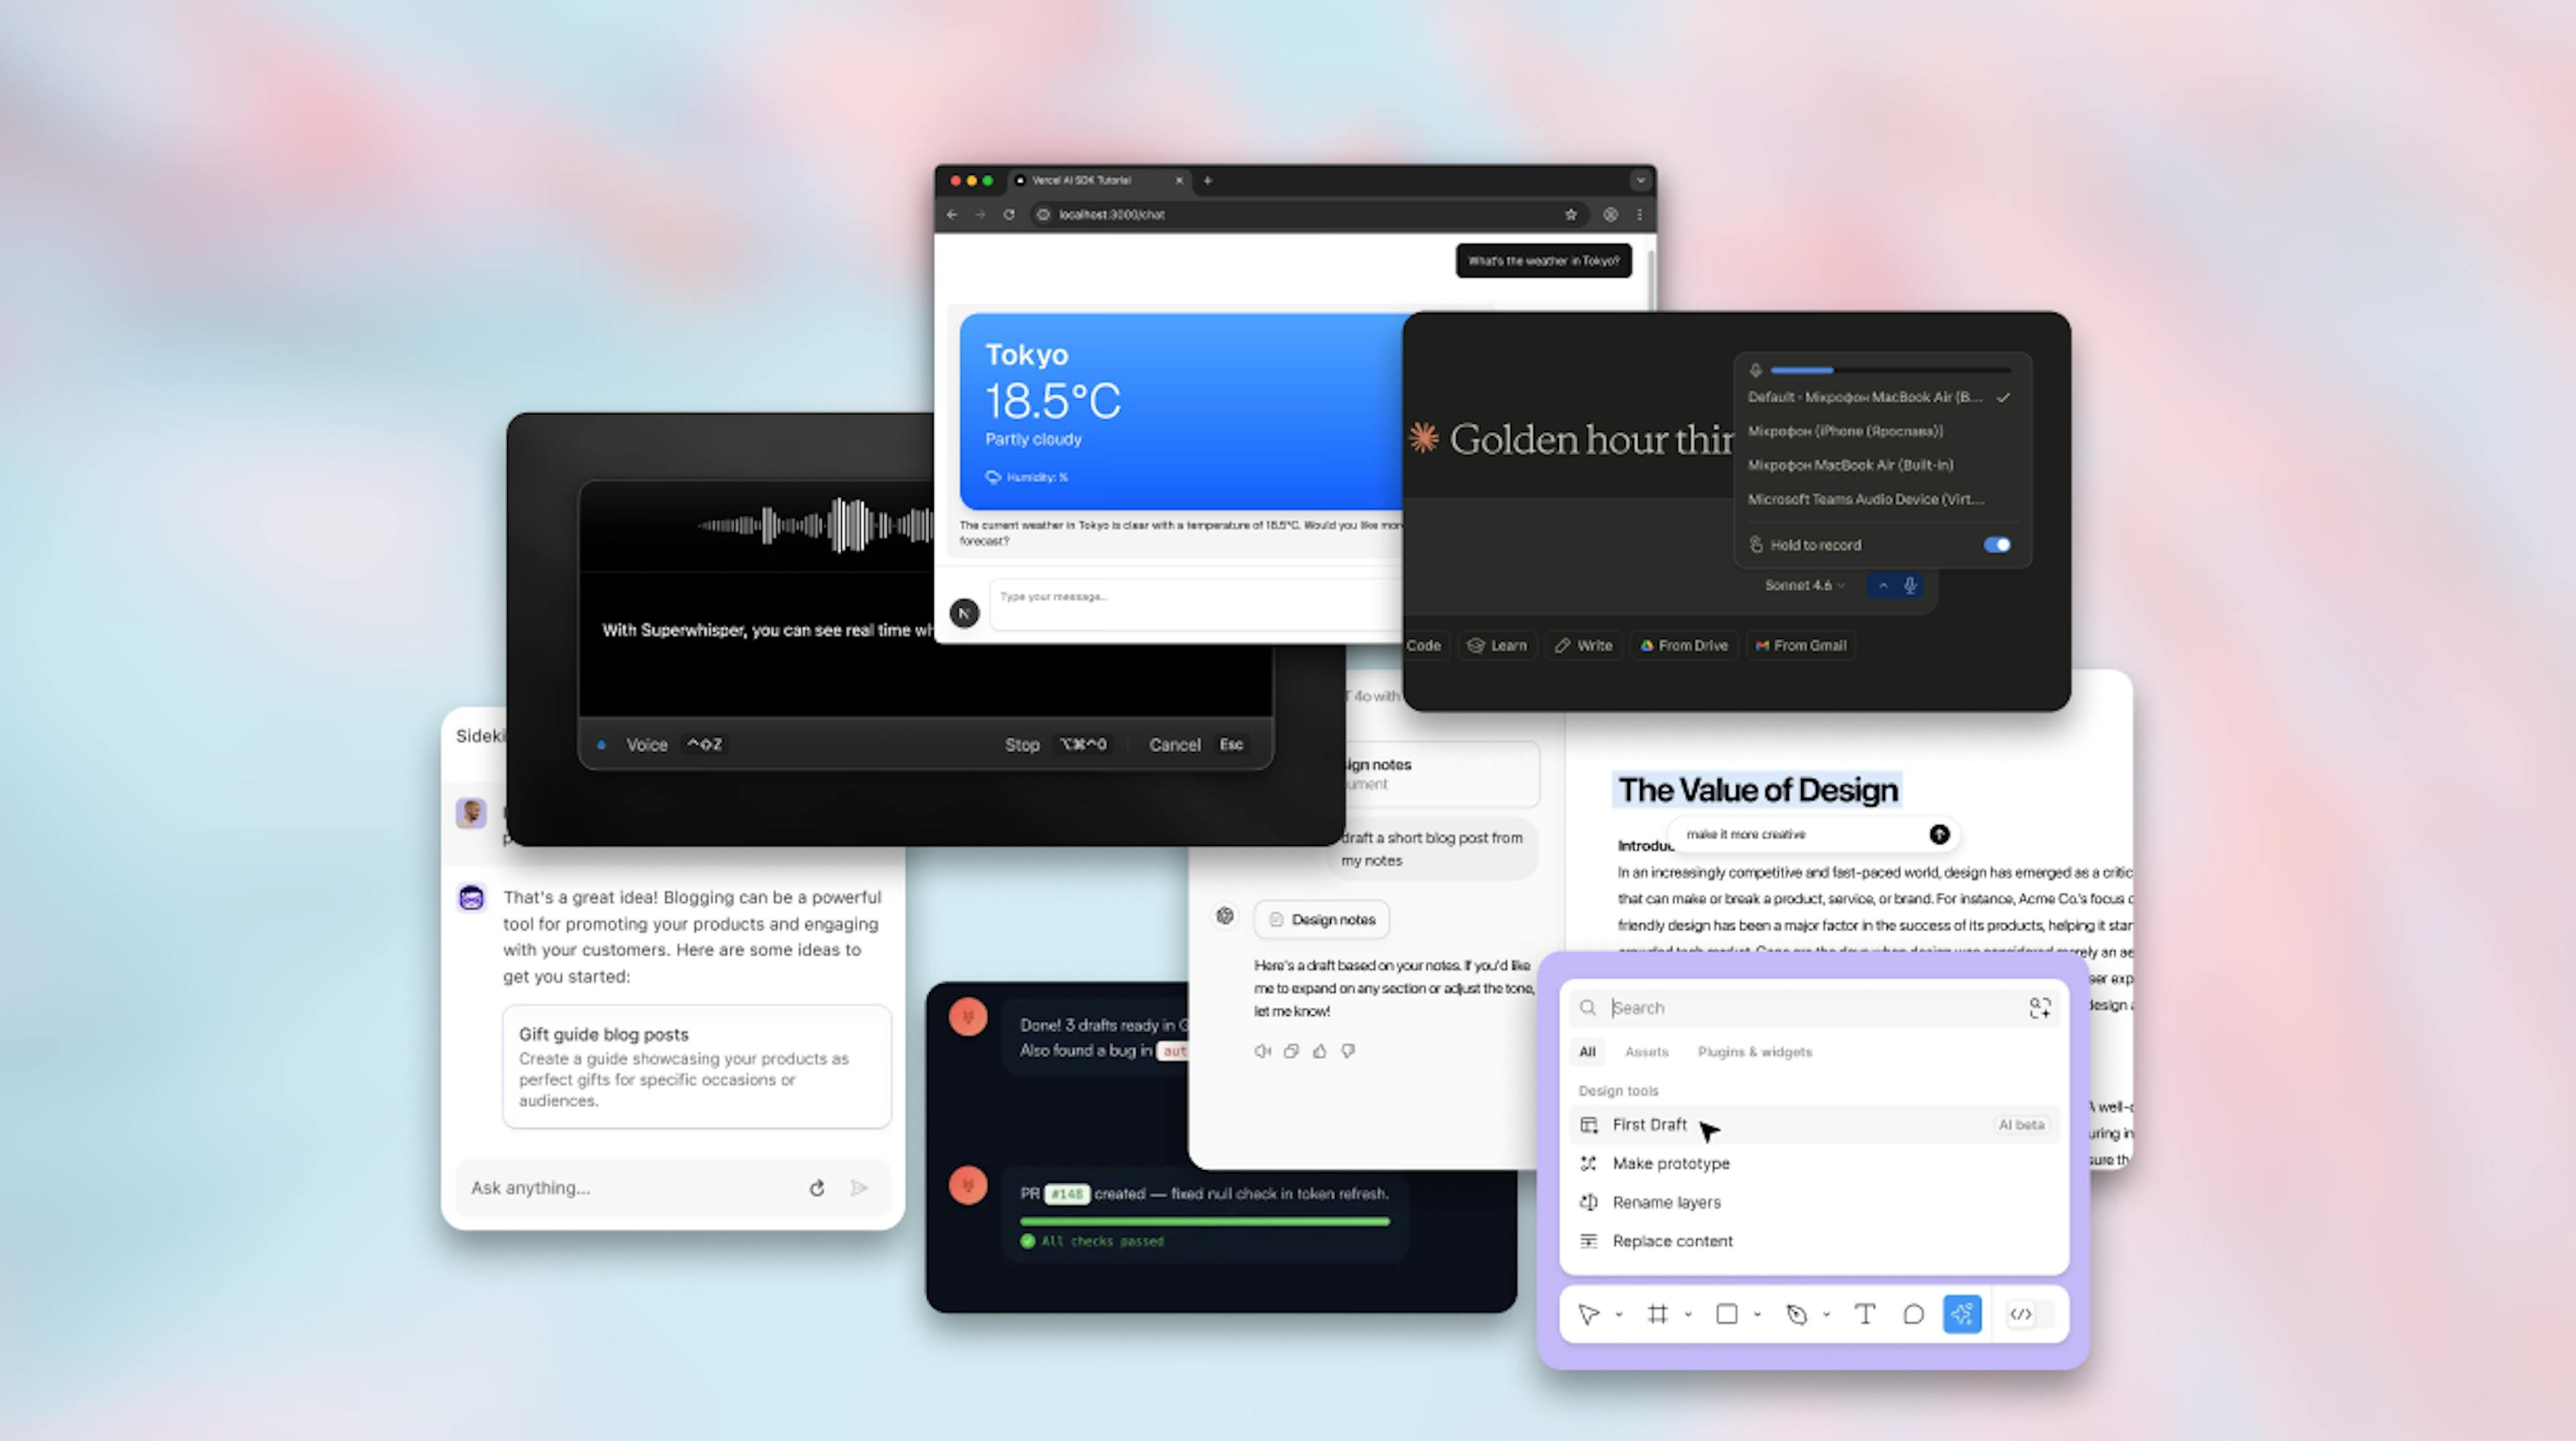This screenshot has height=1441, width=2576.
Task: Open the Sonnet 4.6 model dropdown
Action: click(x=1804, y=586)
